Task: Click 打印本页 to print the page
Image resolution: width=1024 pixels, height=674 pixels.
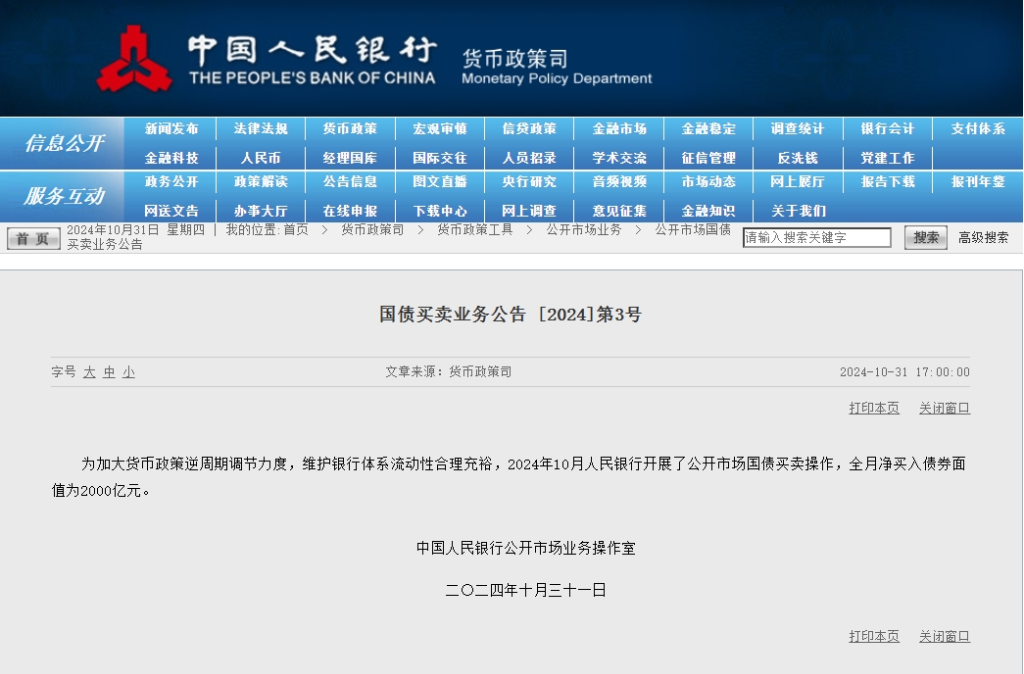Action: 871,408
